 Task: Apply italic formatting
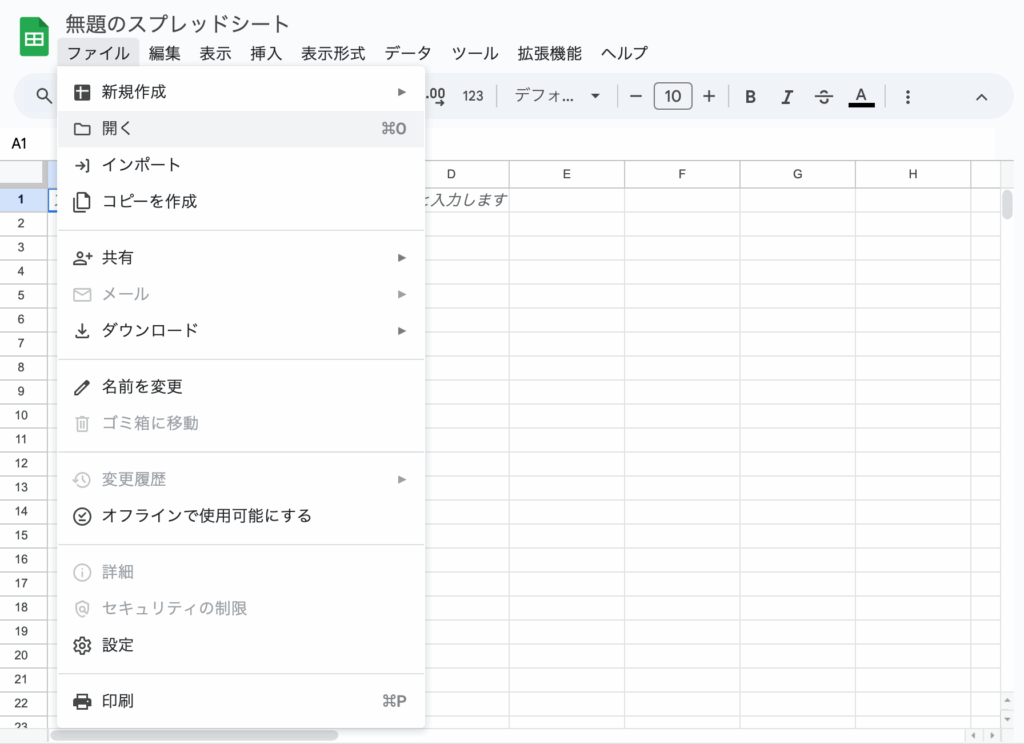787,96
